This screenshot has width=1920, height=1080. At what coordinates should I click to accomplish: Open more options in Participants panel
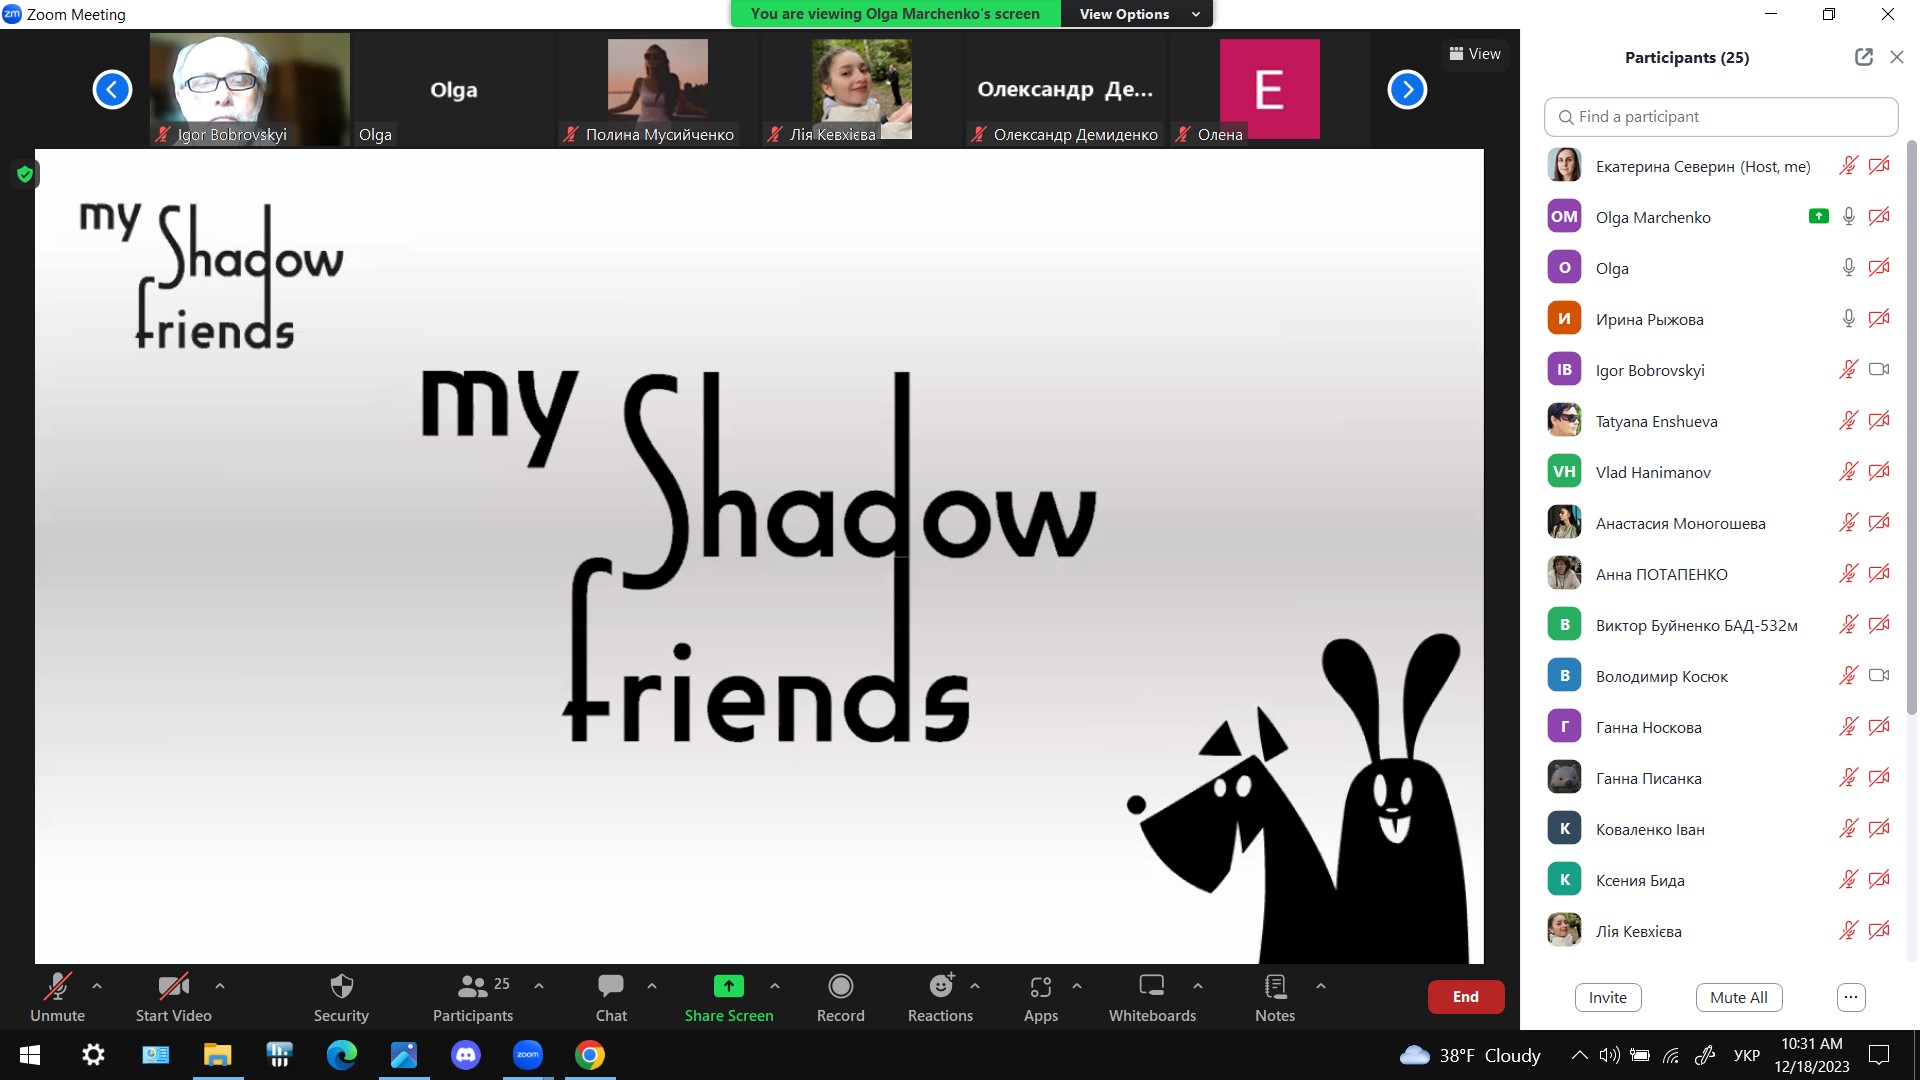pos(1850,997)
